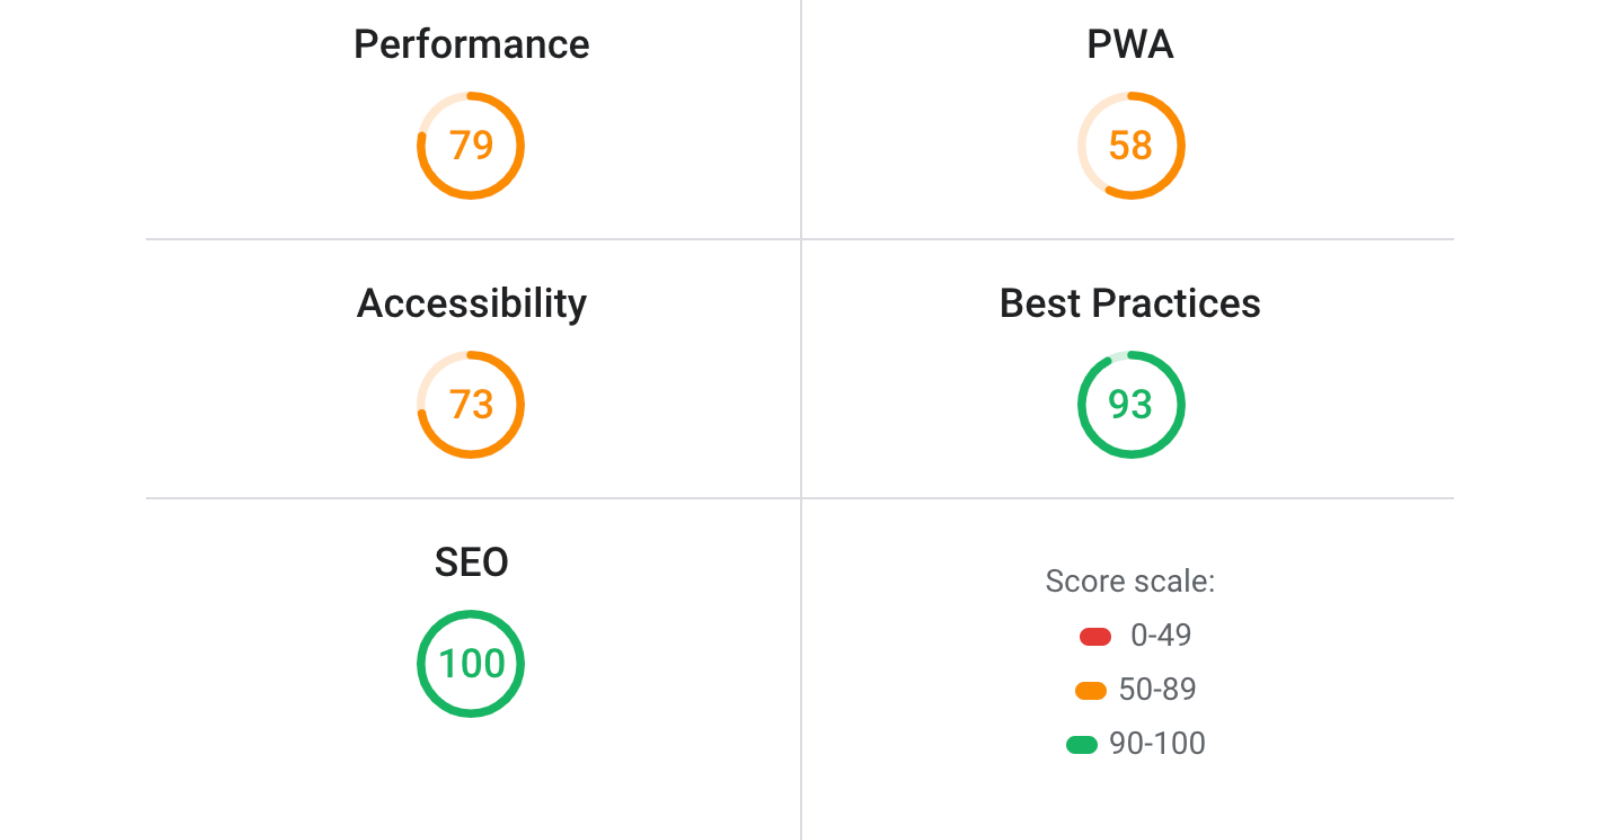
Task: Click the PWA score gauge showing 58
Action: coord(1130,144)
